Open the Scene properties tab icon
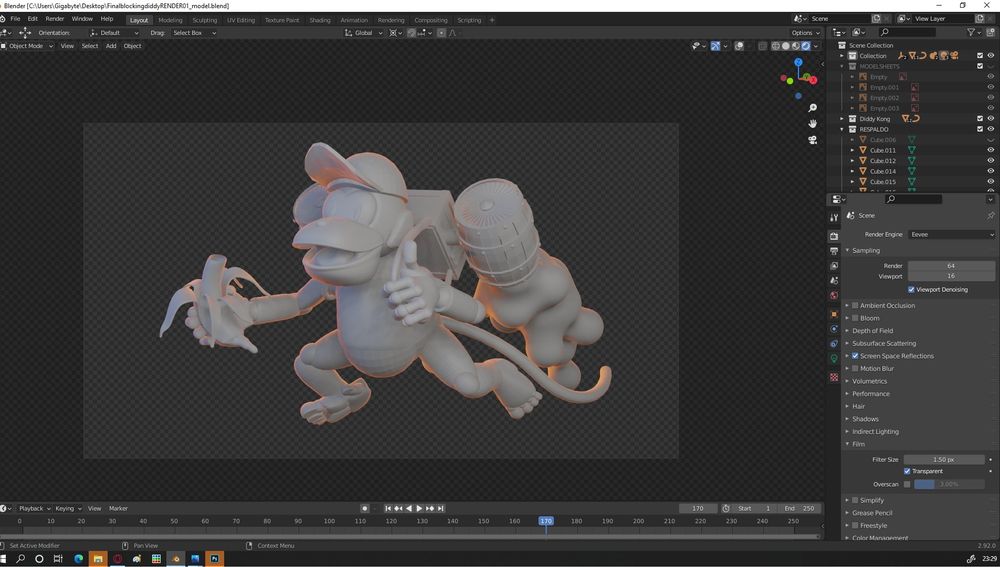 point(834,281)
